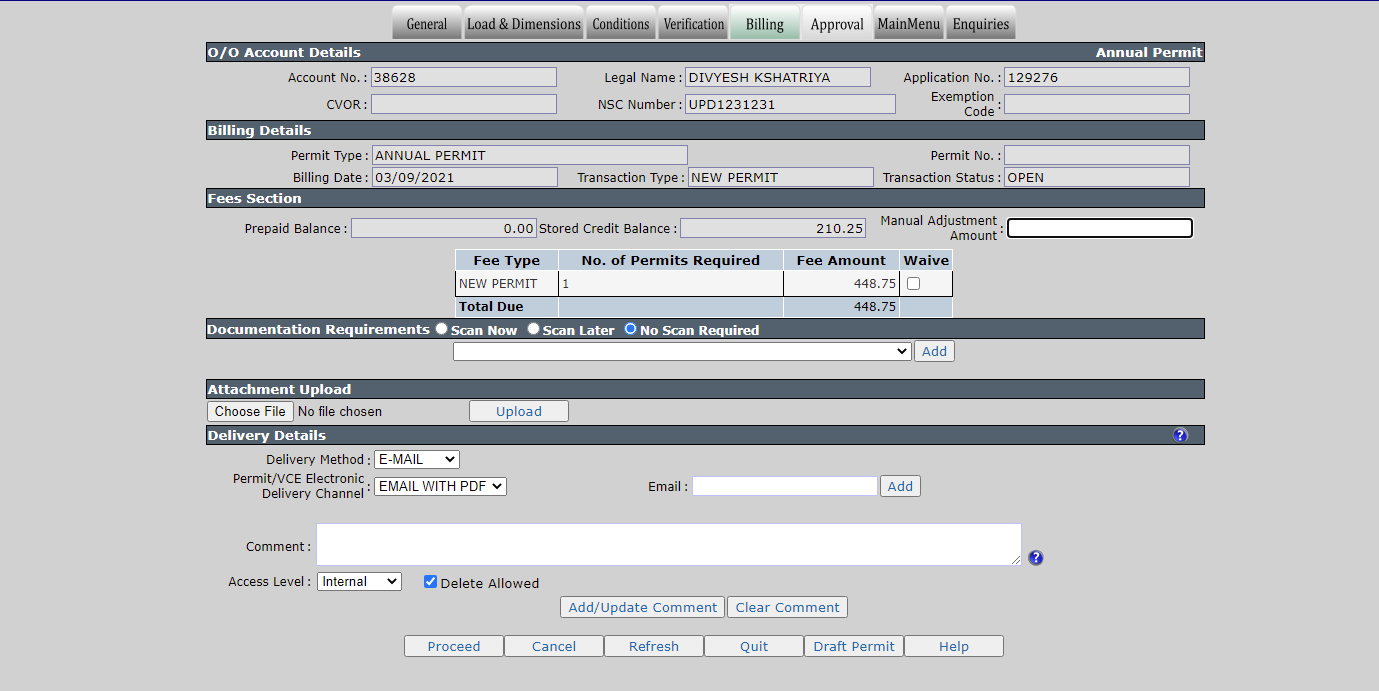This screenshot has width=1379, height=691.
Task: Go to the Enquiries tab
Action: pos(981,24)
